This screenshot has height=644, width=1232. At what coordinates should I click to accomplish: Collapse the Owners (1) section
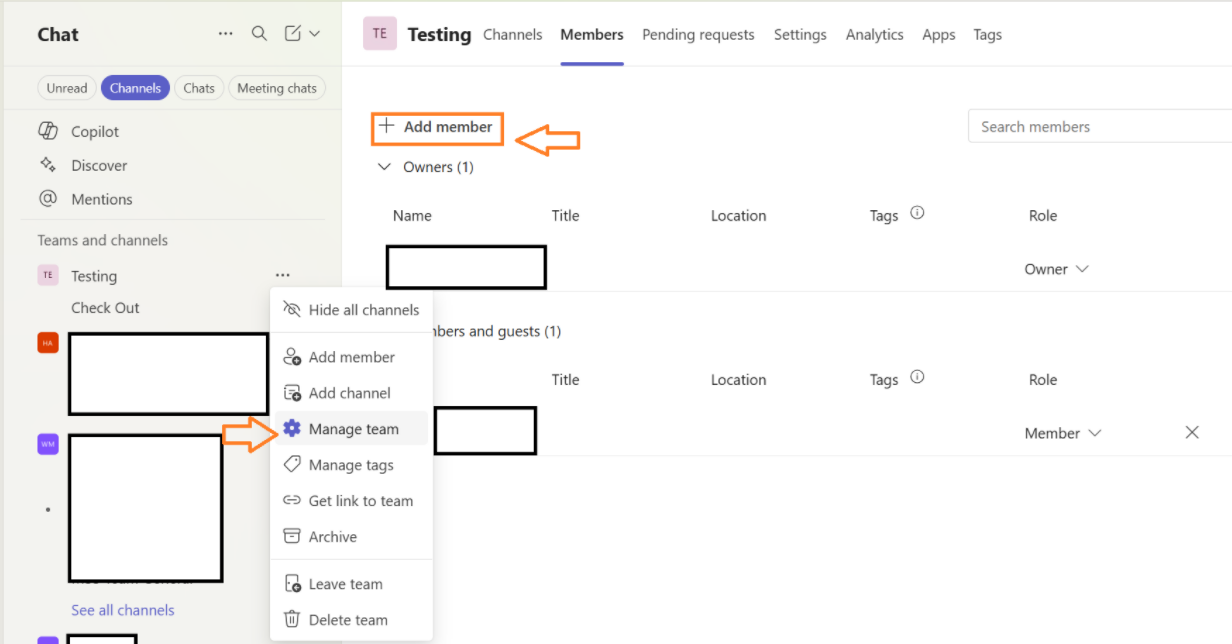[x=384, y=167]
